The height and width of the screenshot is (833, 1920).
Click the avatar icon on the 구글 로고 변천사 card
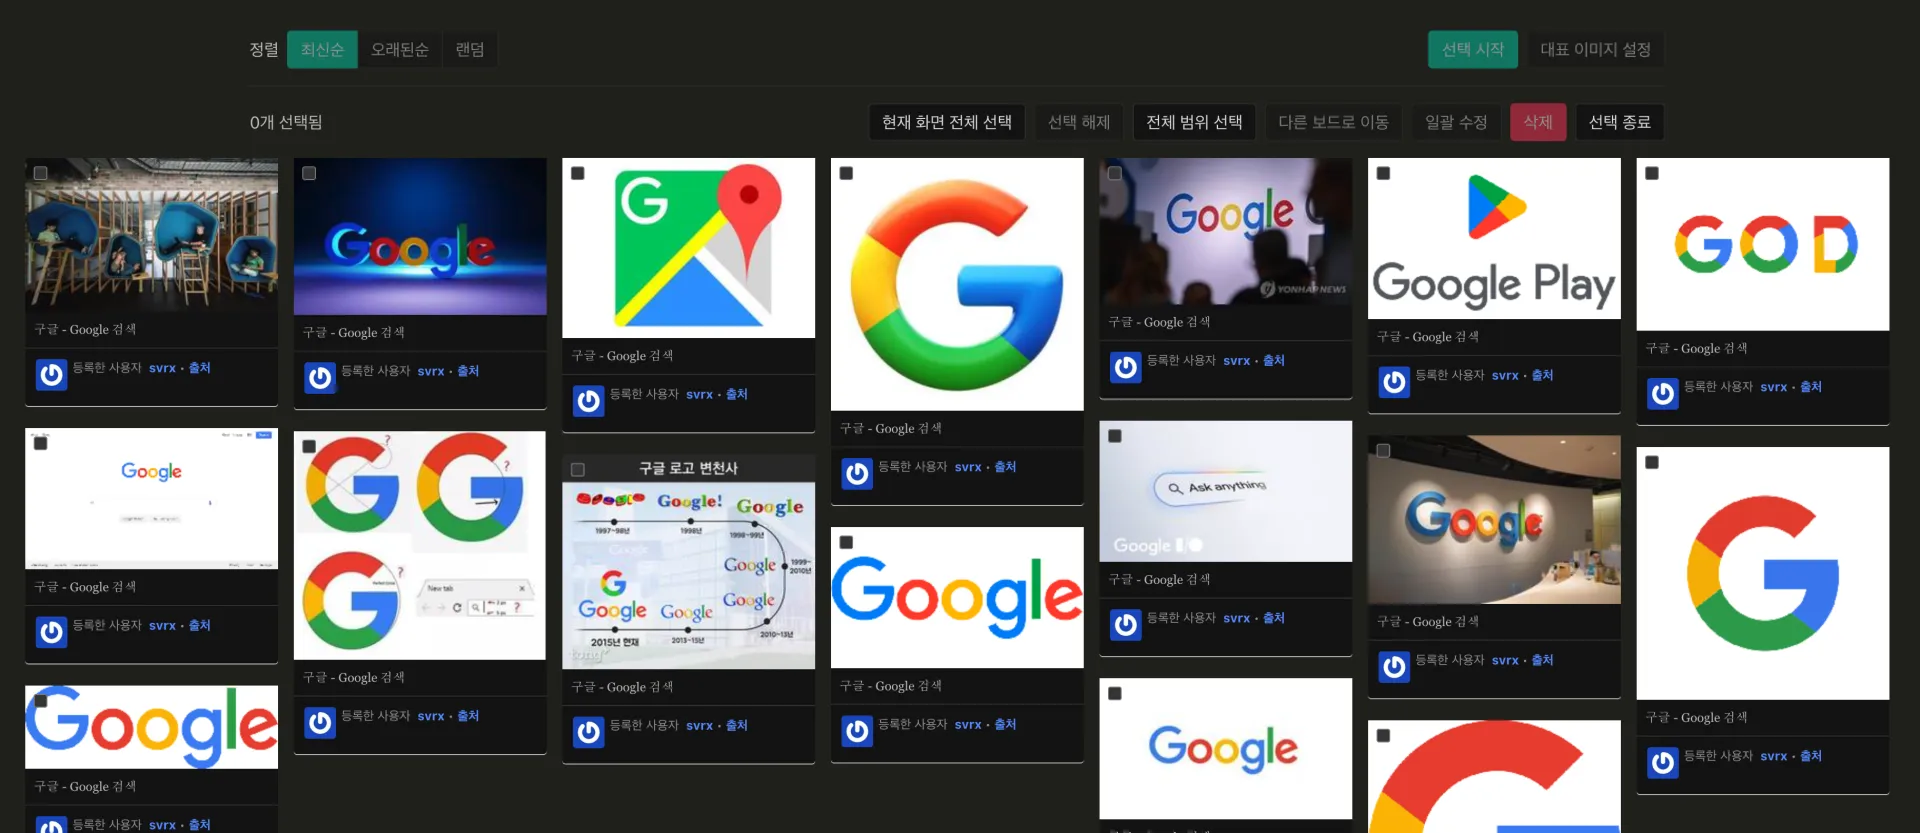point(588,732)
